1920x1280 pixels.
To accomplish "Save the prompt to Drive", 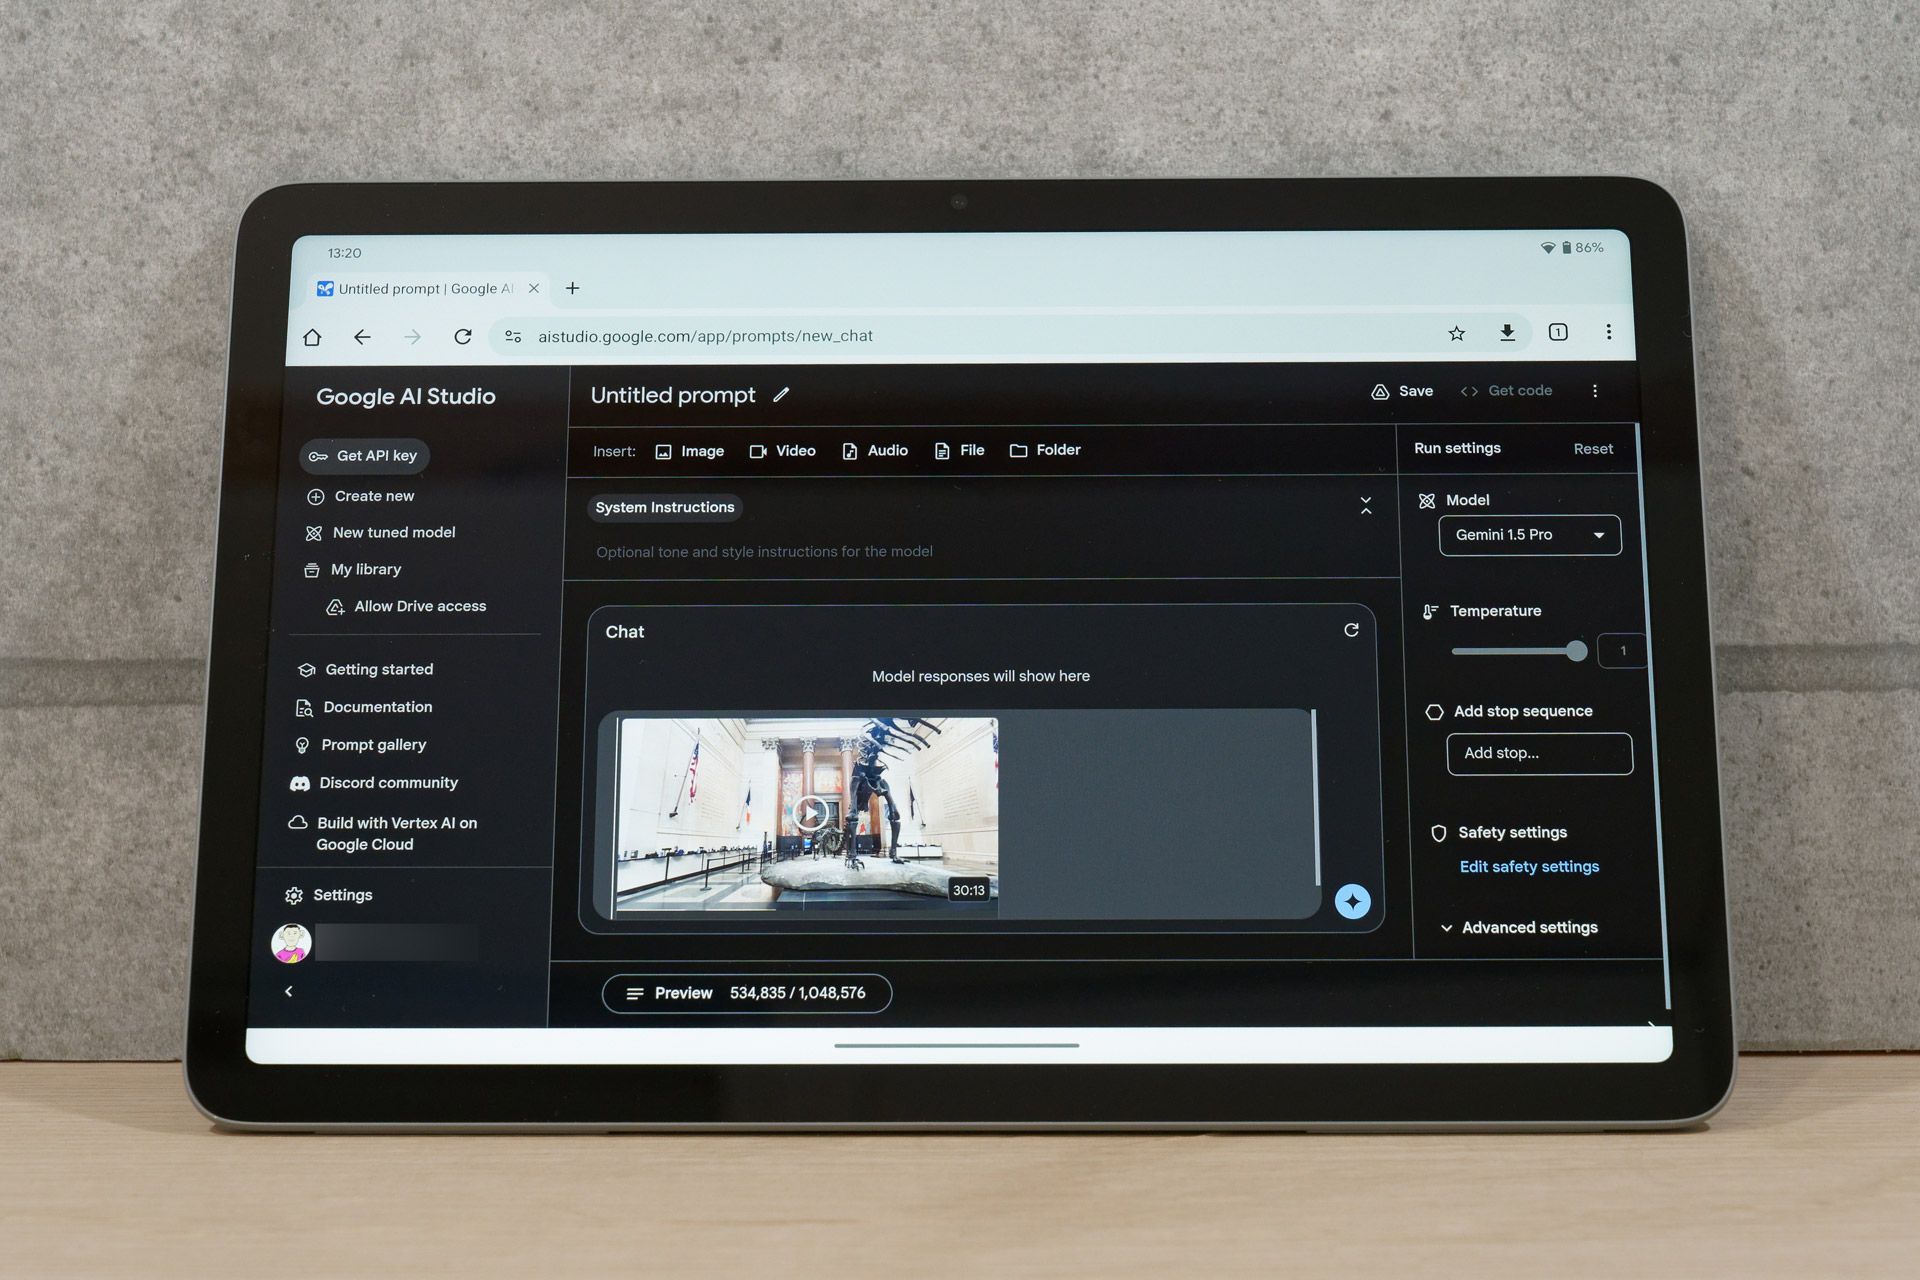I will [1402, 391].
